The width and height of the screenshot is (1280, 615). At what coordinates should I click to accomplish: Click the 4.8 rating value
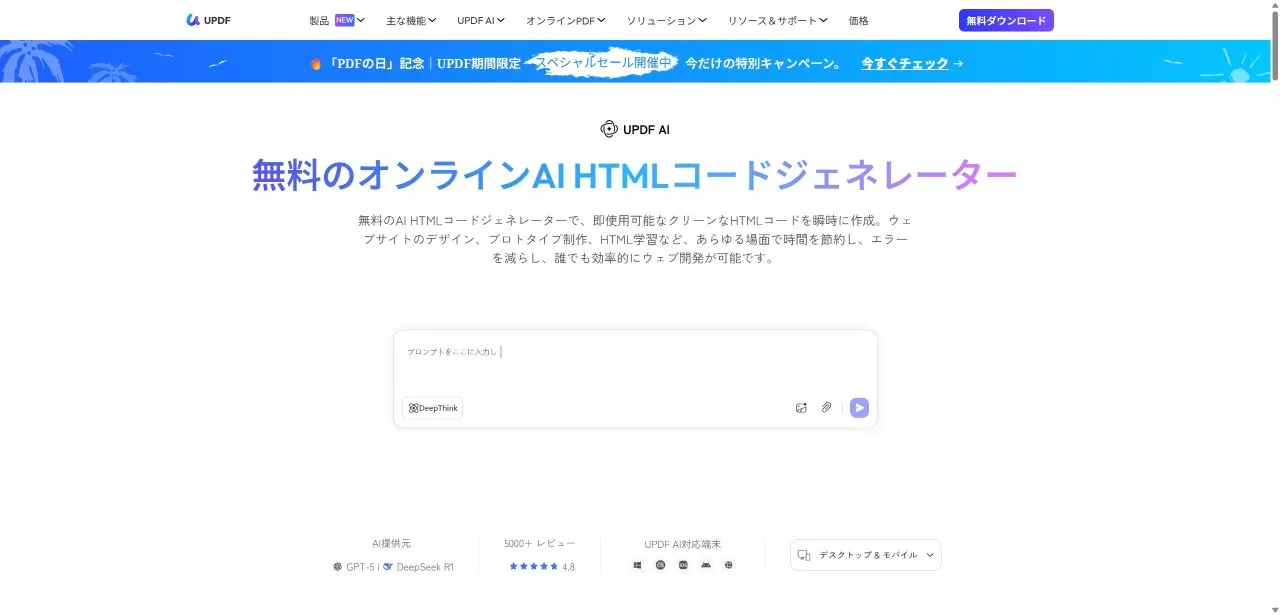click(568, 567)
